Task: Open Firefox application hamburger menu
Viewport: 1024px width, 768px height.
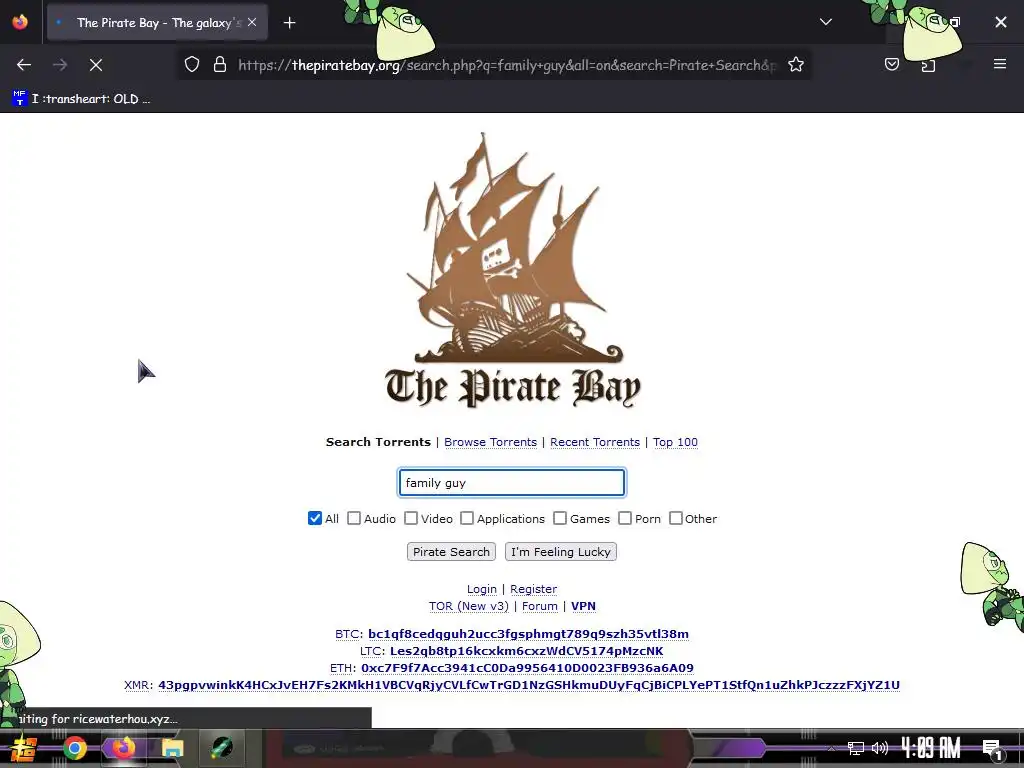Action: pos(1000,64)
